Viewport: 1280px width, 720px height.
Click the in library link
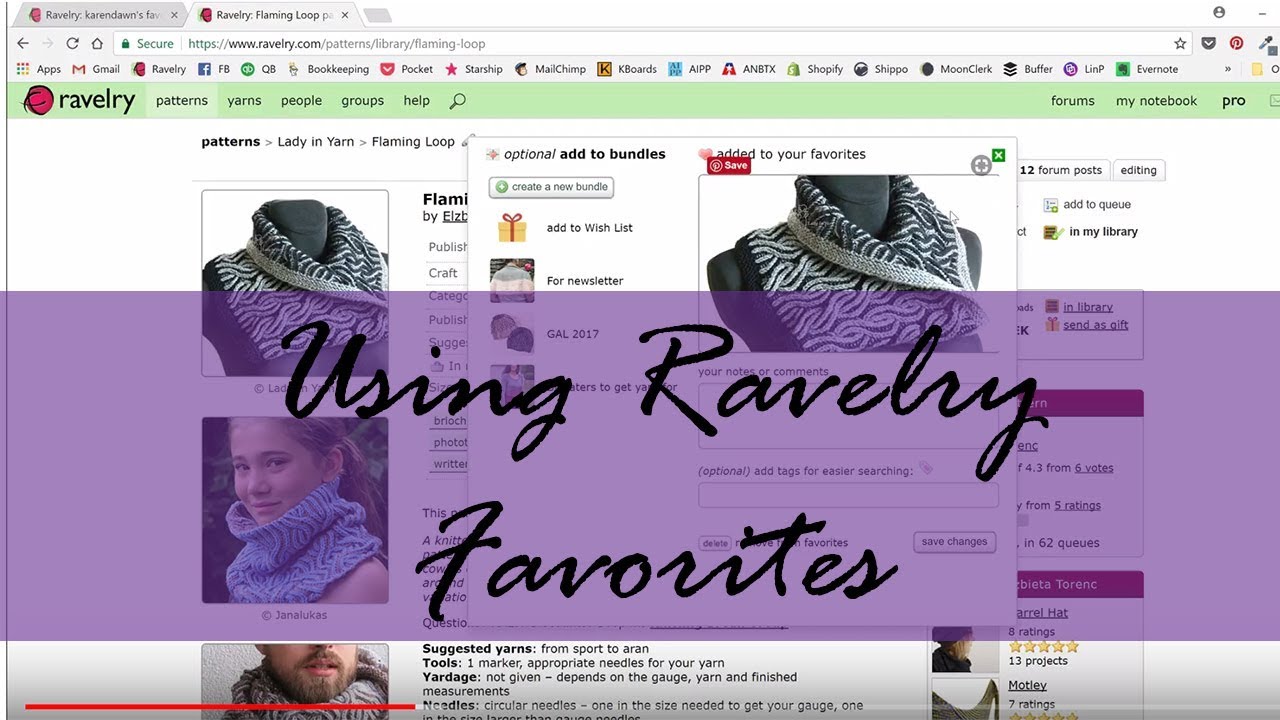1088,307
